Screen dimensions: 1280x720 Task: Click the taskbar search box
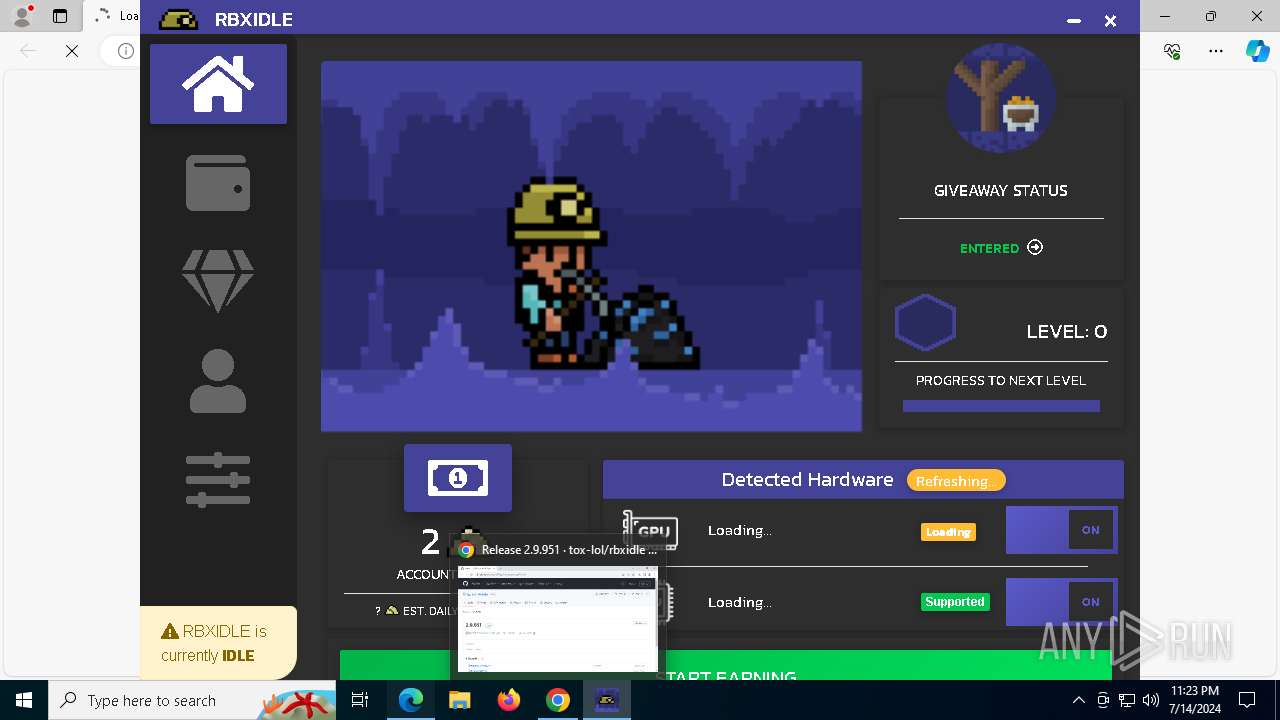(x=192, y=700)
